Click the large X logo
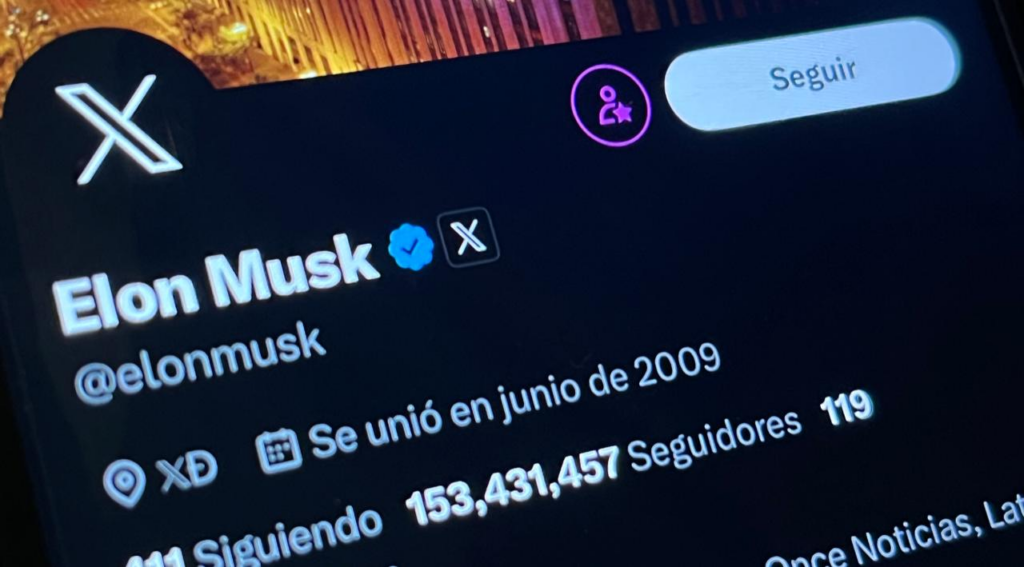The height and width of the screenshot is (567, 1024). coord(118,128)
